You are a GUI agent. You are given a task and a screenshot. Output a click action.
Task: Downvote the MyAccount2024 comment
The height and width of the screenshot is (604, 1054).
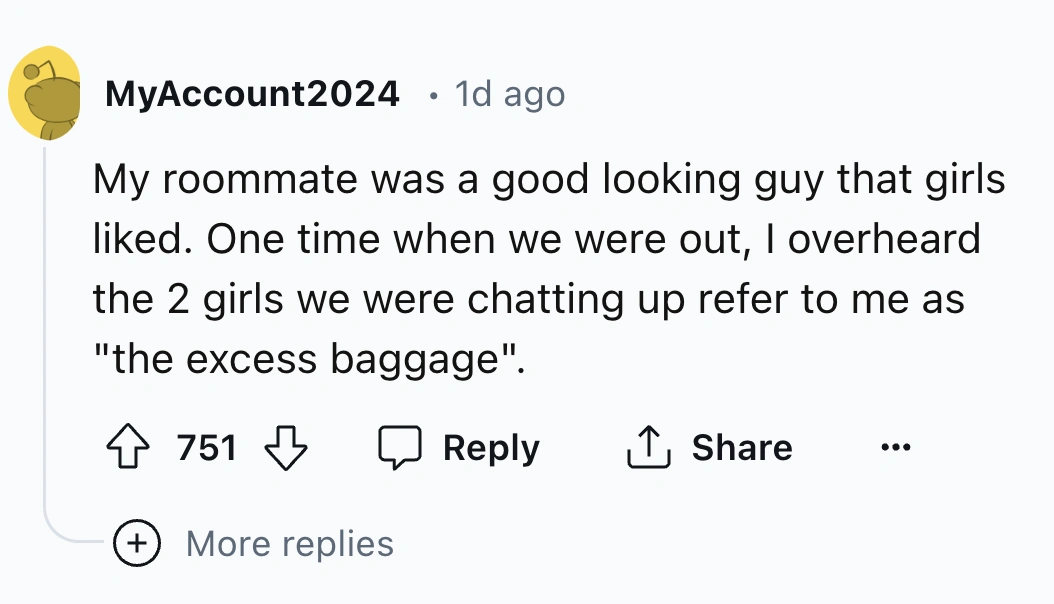click(285, 448)
